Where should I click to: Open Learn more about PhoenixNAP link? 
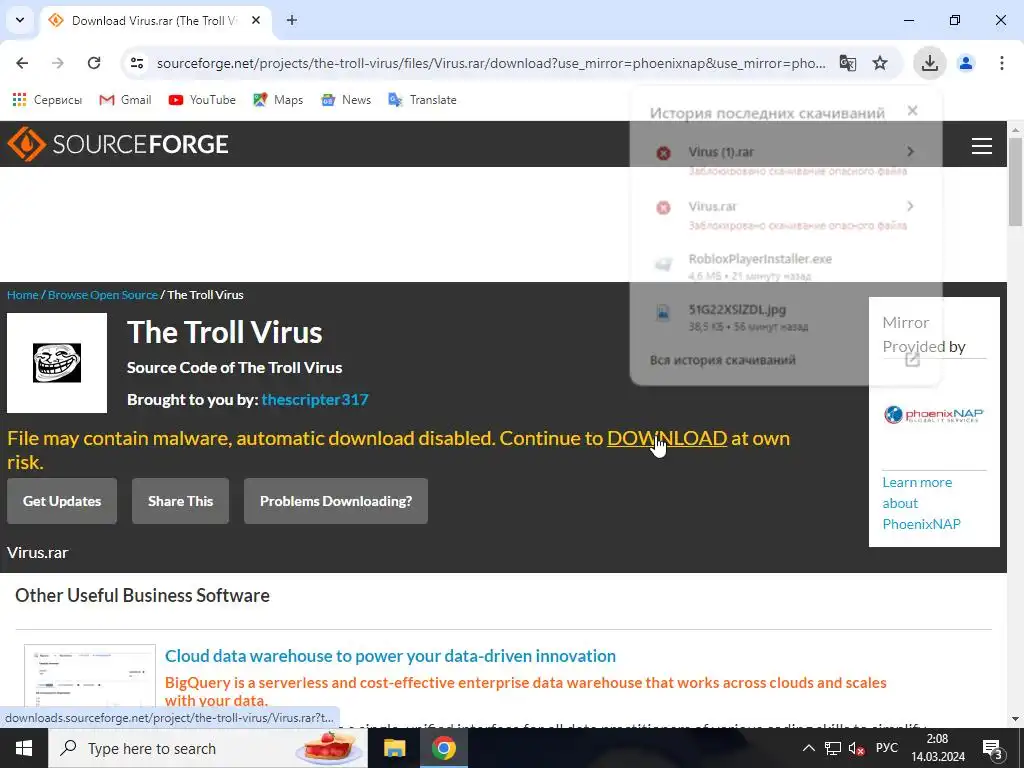(x=921, y=503)
